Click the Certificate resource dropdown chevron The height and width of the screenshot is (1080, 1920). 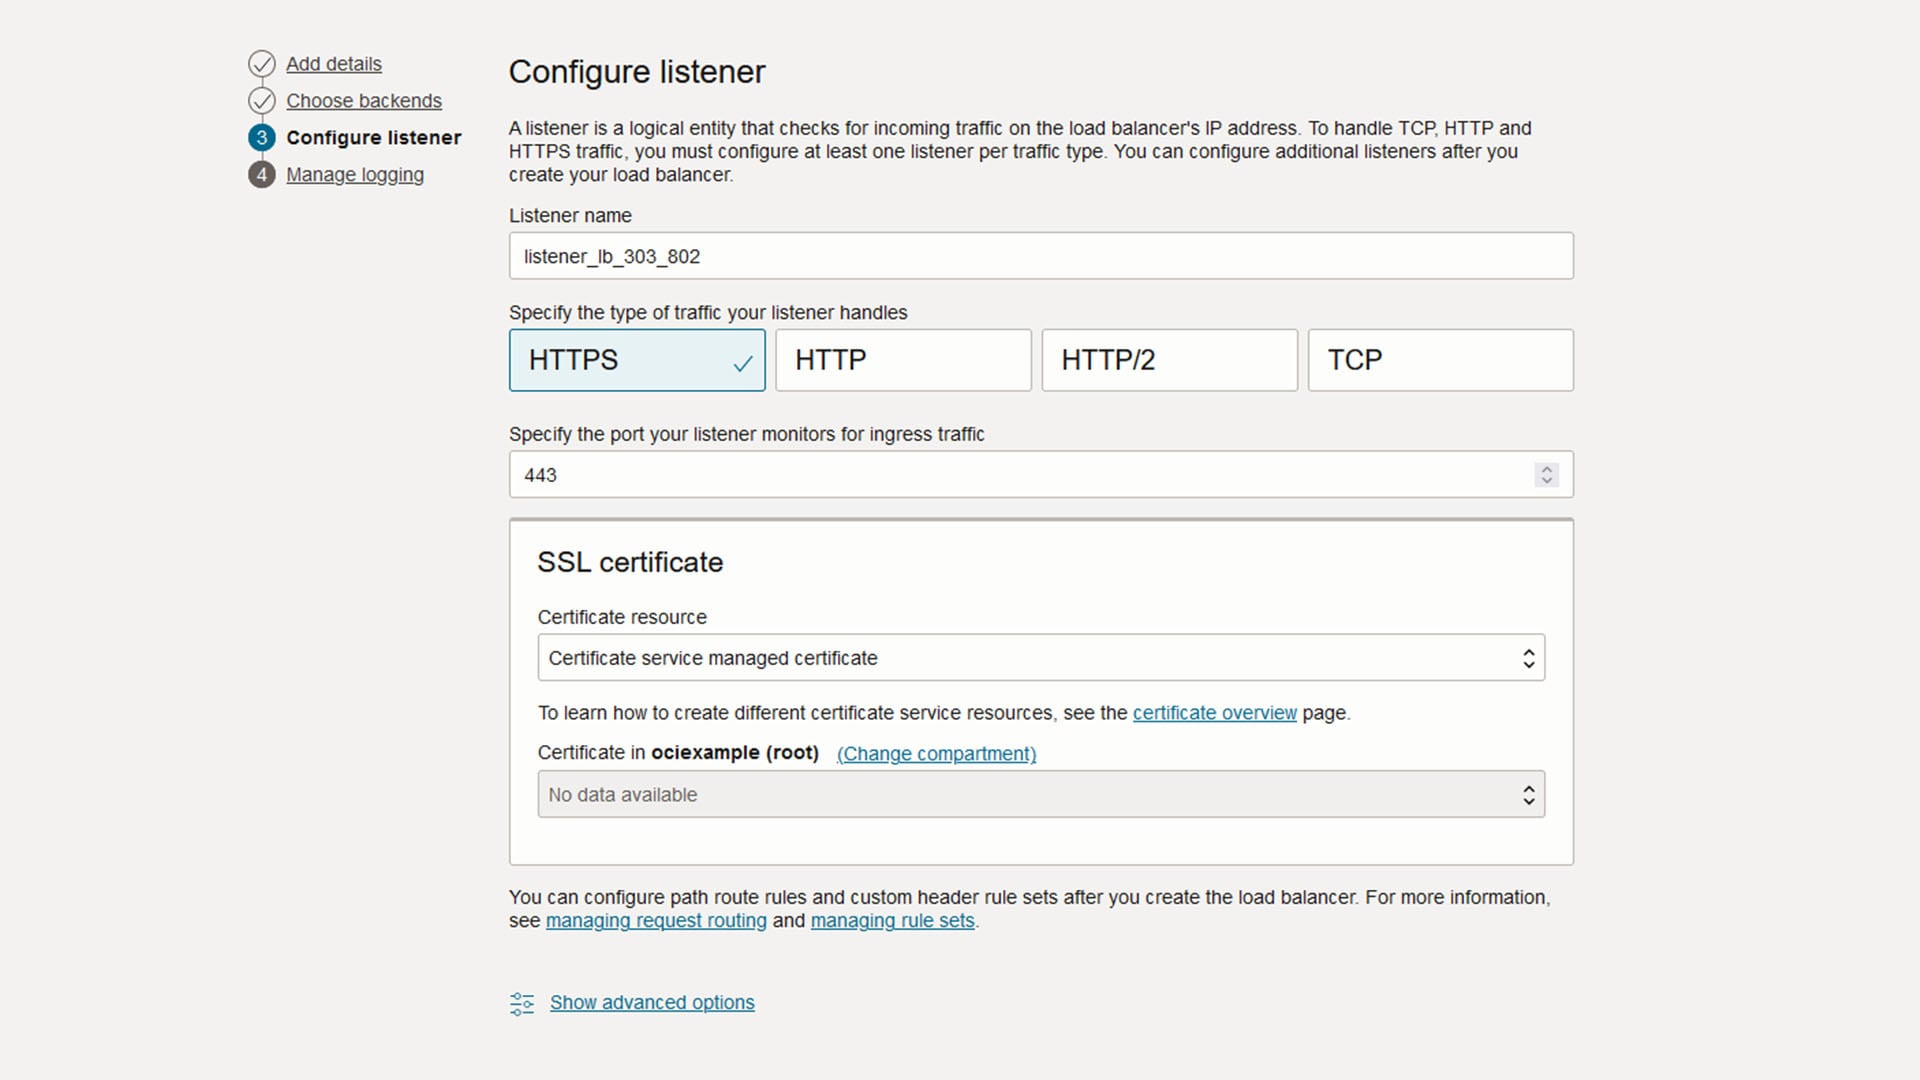(1529, 657)
